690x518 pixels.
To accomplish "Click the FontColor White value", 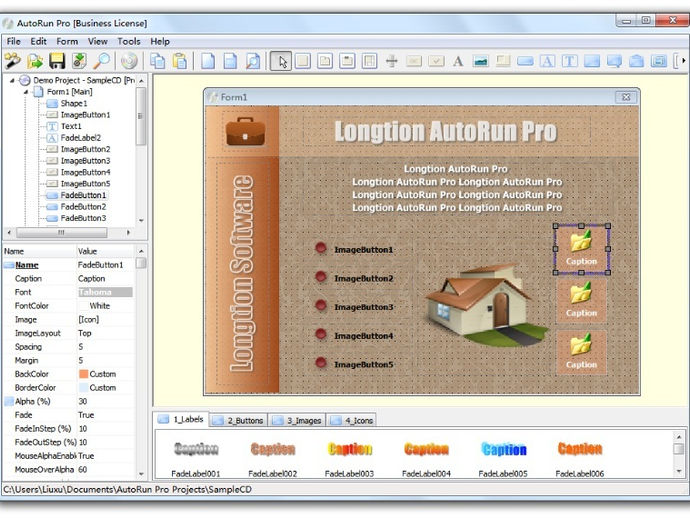I will 99,306.
